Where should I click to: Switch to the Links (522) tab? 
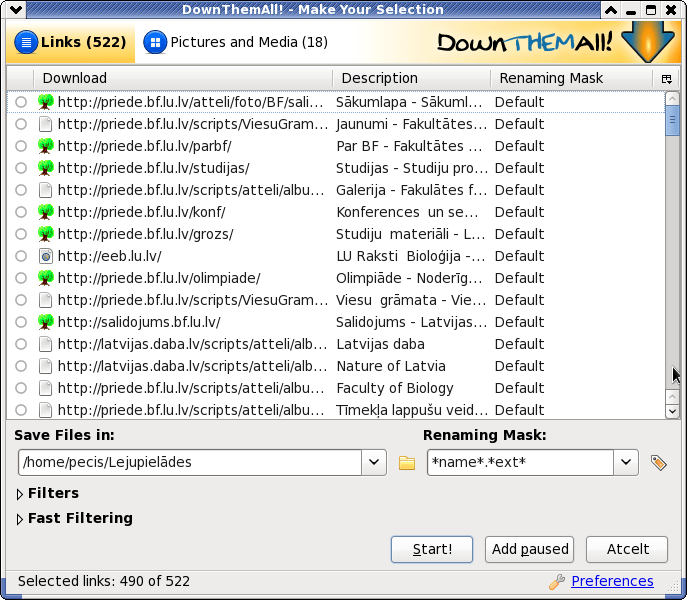click(x=71, y=43)
